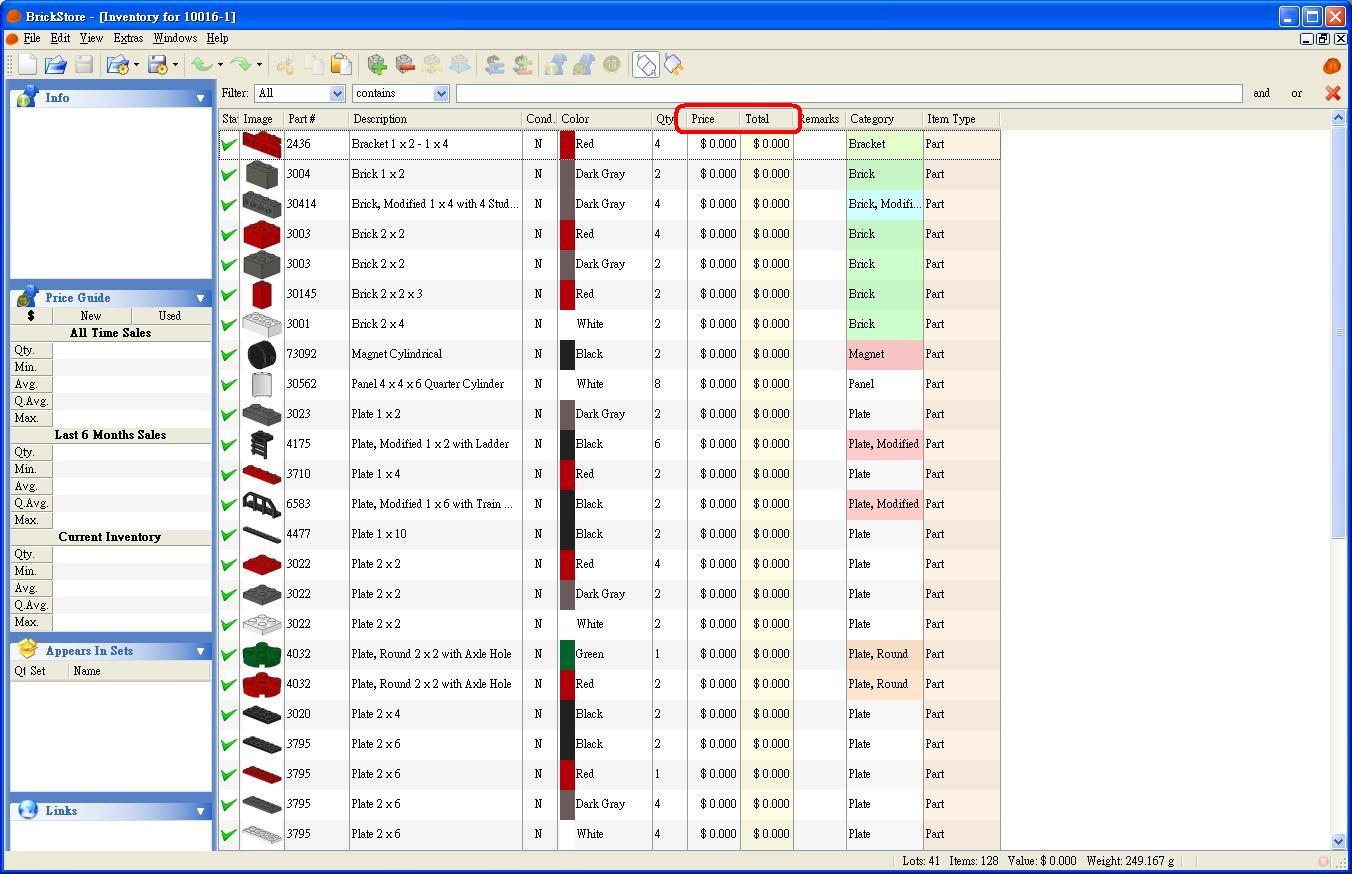
Task: Open the View menu
Action: (x=91, y=38)
